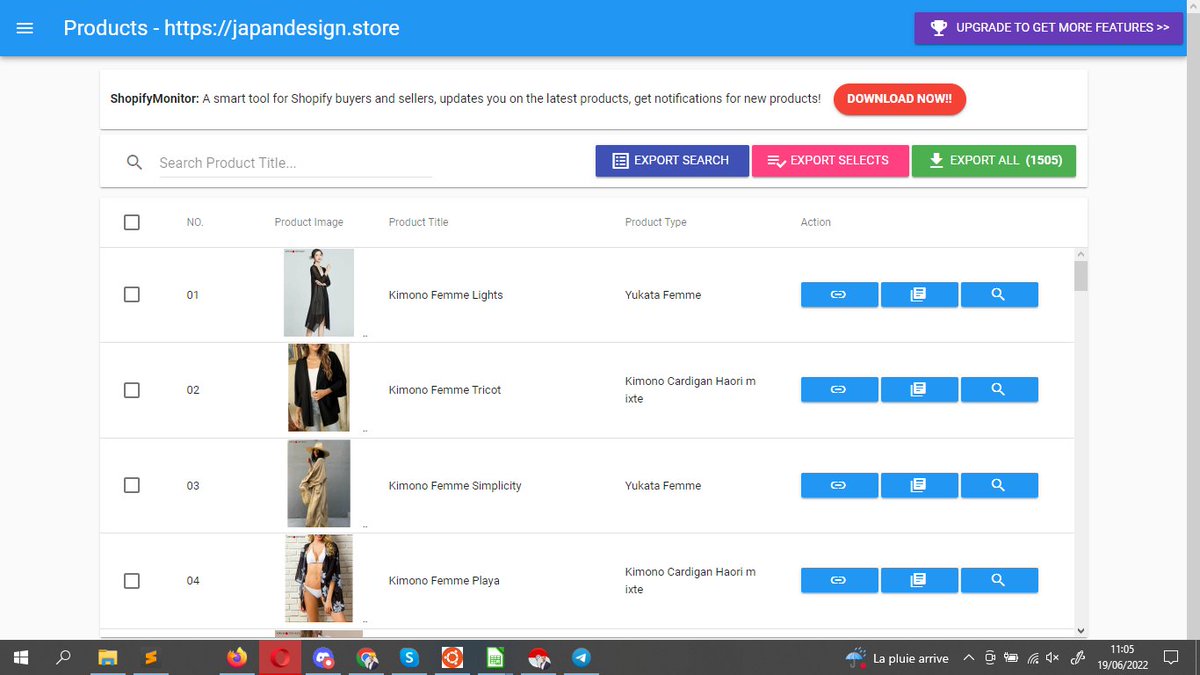Click the Kimono Femme Lights title text

[446, 295]
